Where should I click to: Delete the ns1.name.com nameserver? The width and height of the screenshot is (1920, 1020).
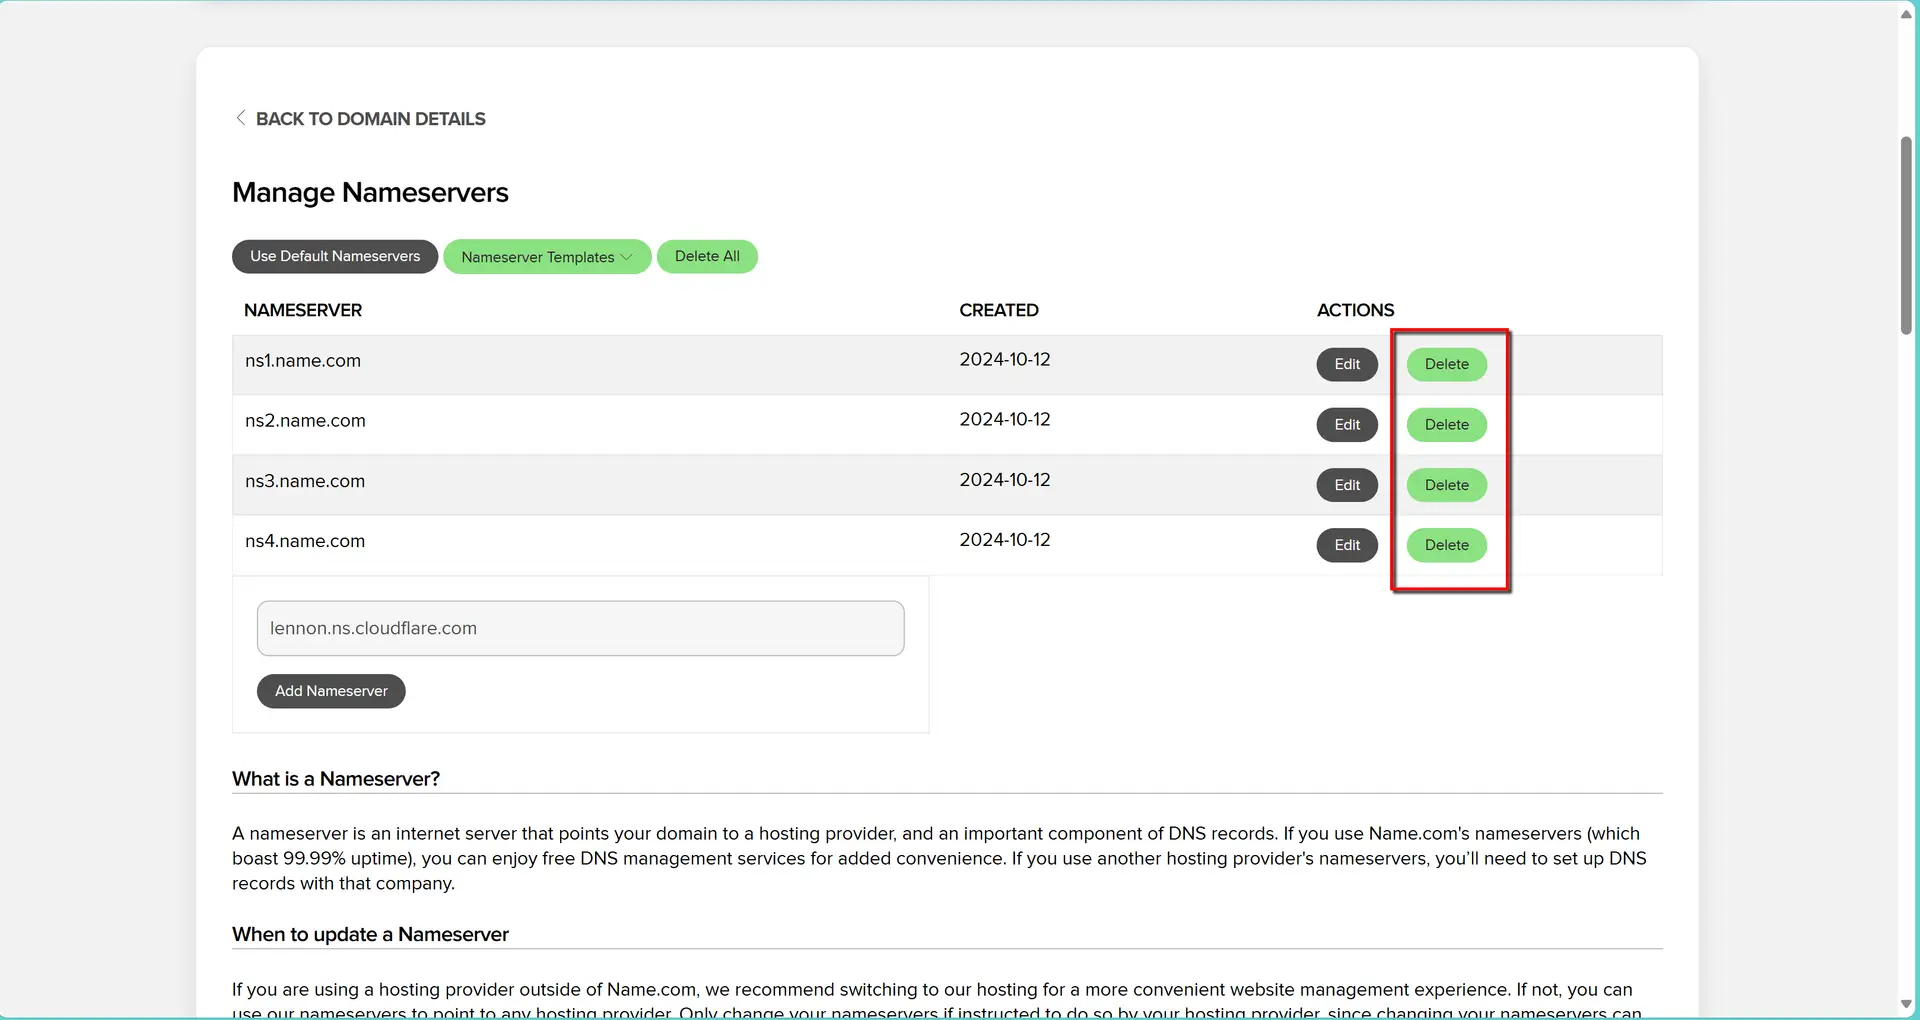click(1446, 364)
